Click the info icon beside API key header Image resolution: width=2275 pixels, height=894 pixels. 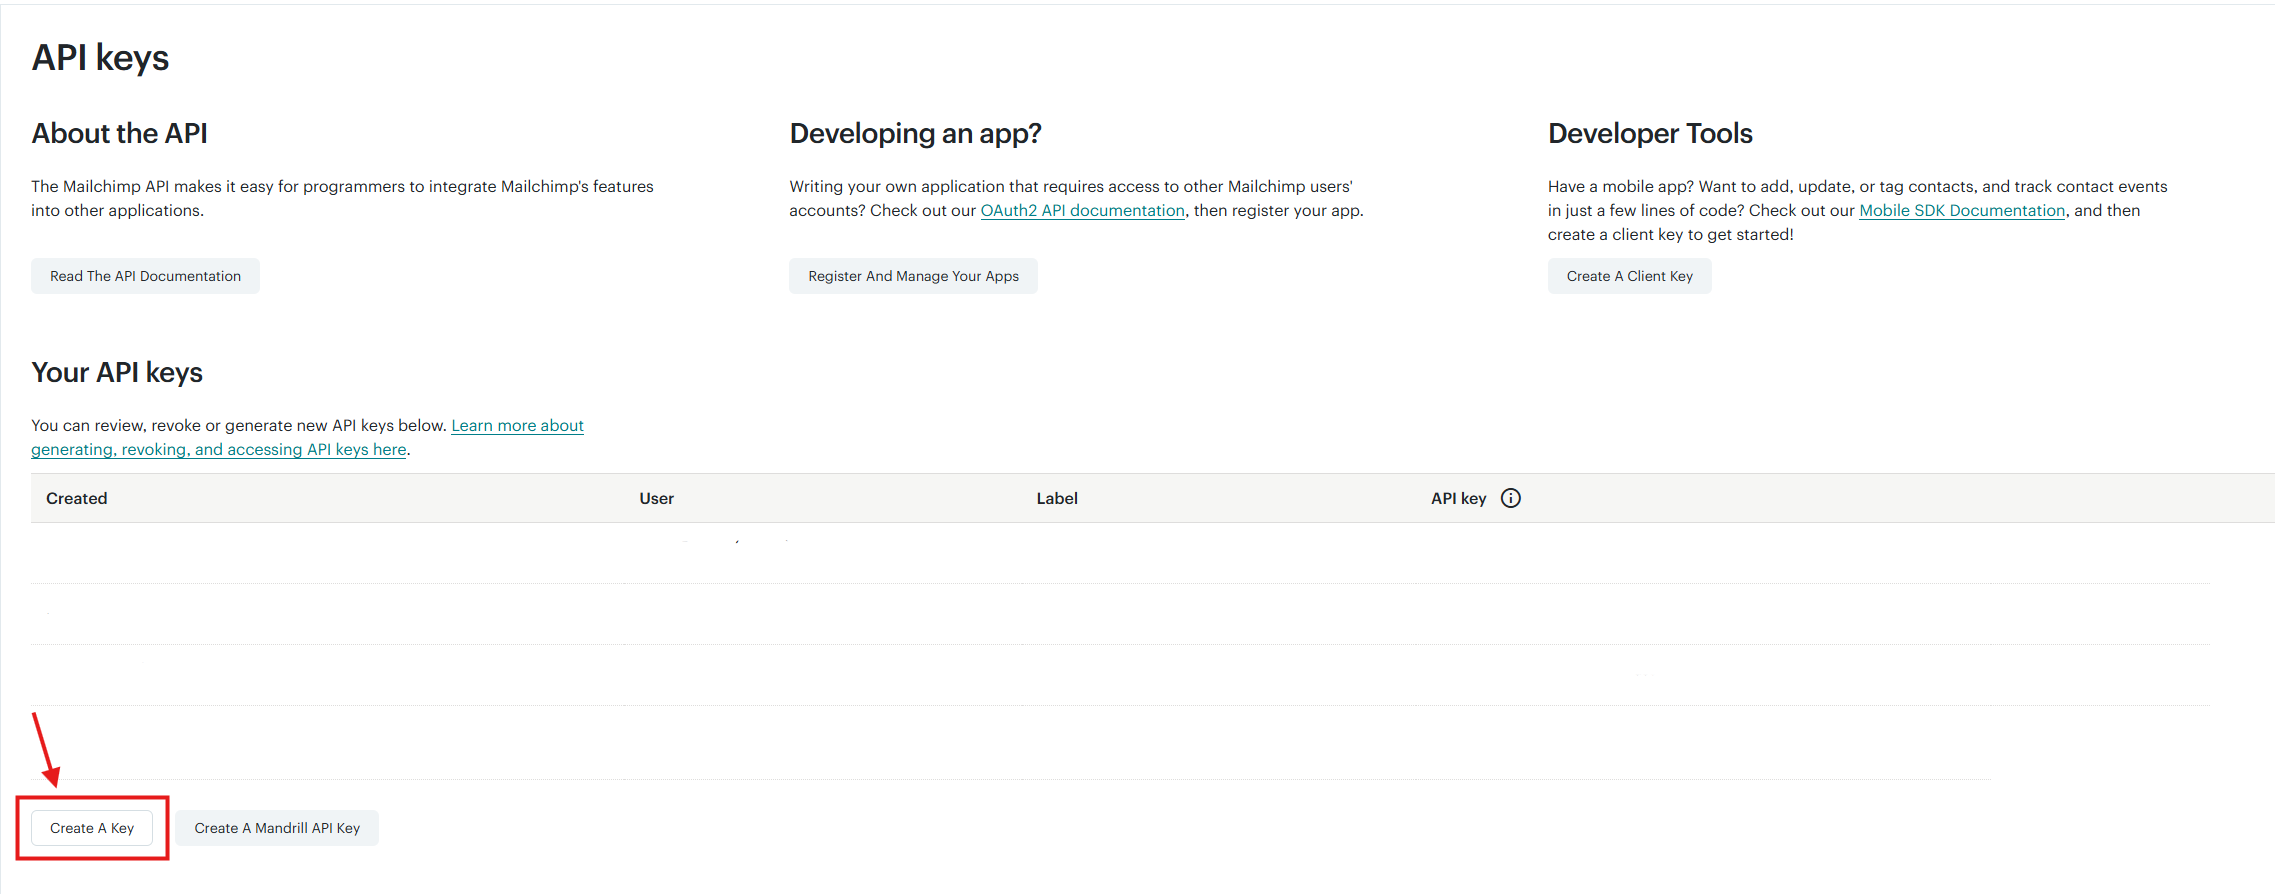click(1510, 498)
